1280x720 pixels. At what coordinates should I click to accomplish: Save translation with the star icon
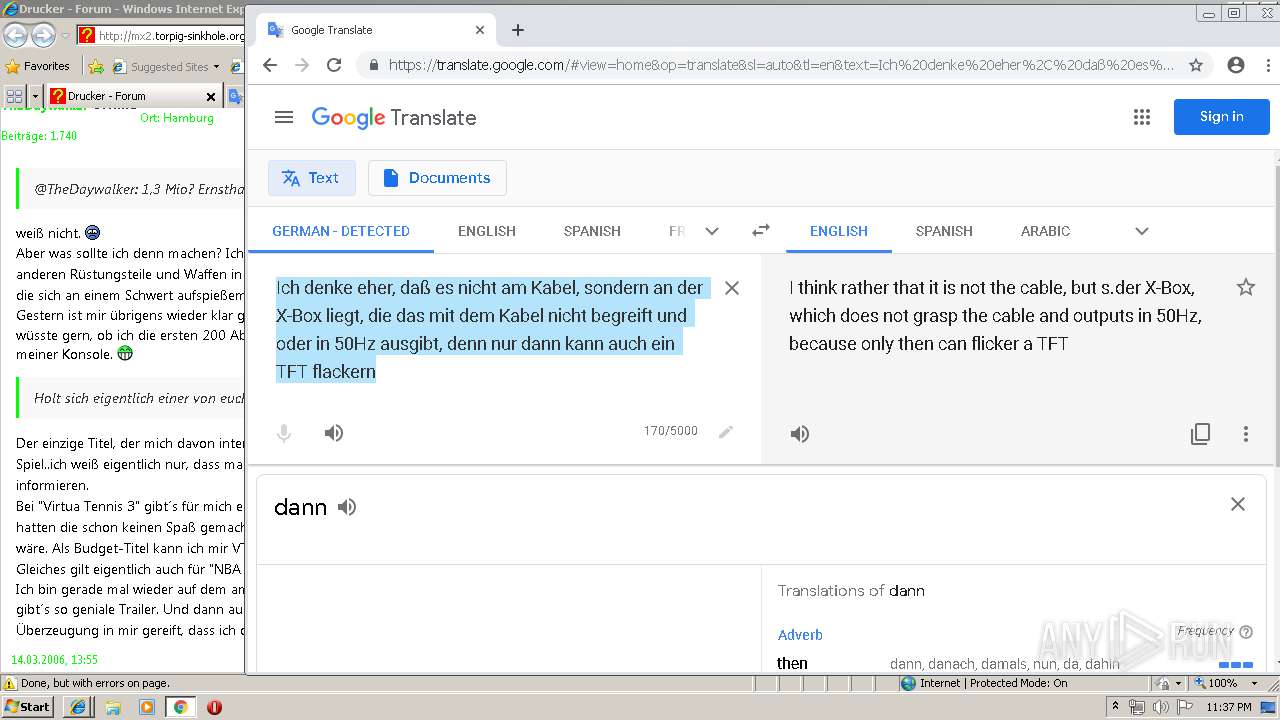coord(1246,288)
